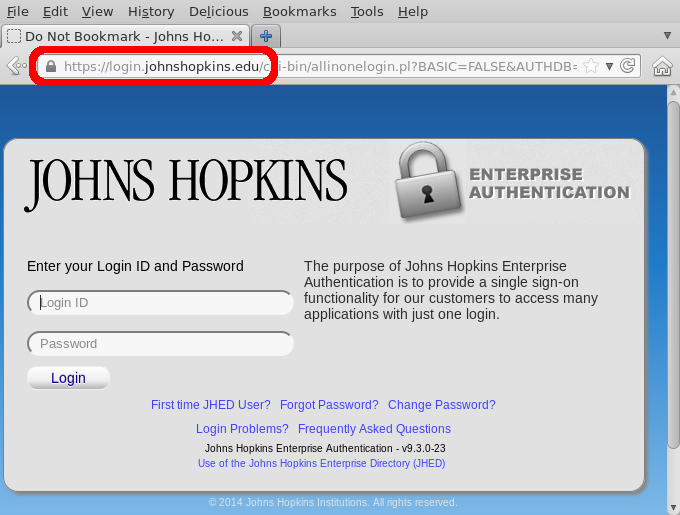Click the padlock icon in address bar
The image size is (680, 515).
pyautogui.click(x=51, y=66)
